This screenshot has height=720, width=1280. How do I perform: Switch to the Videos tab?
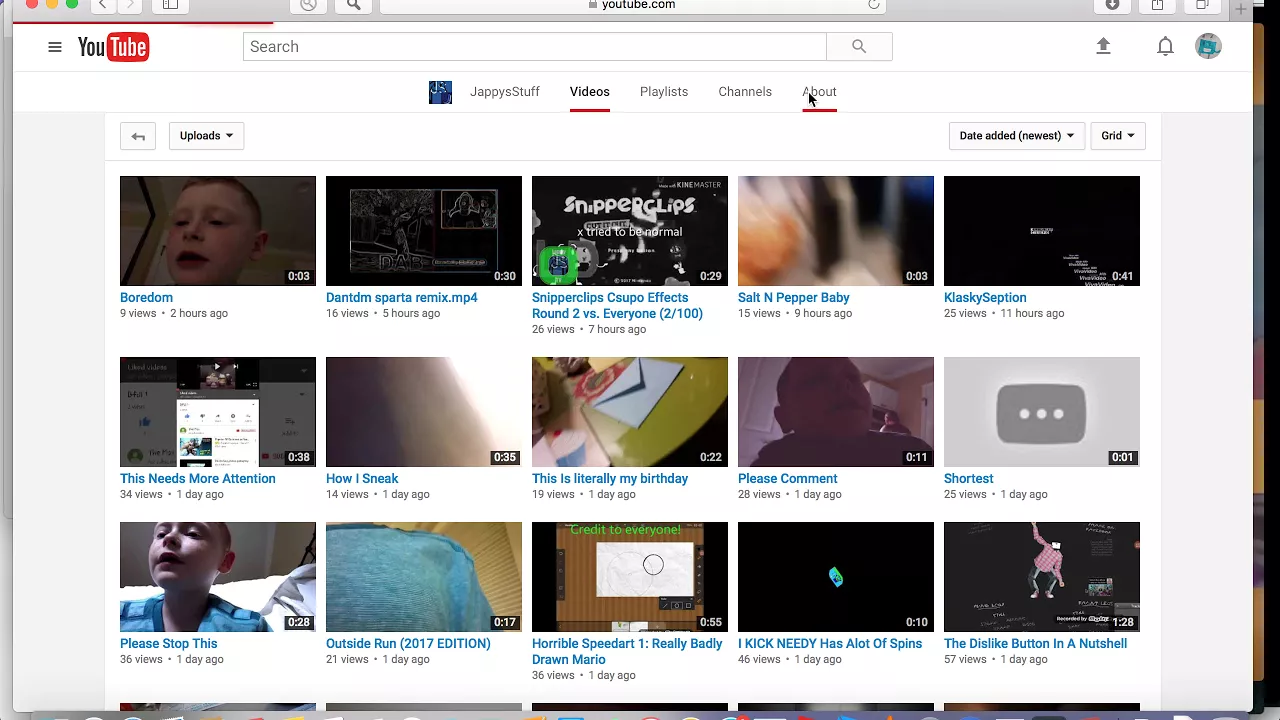590,92
